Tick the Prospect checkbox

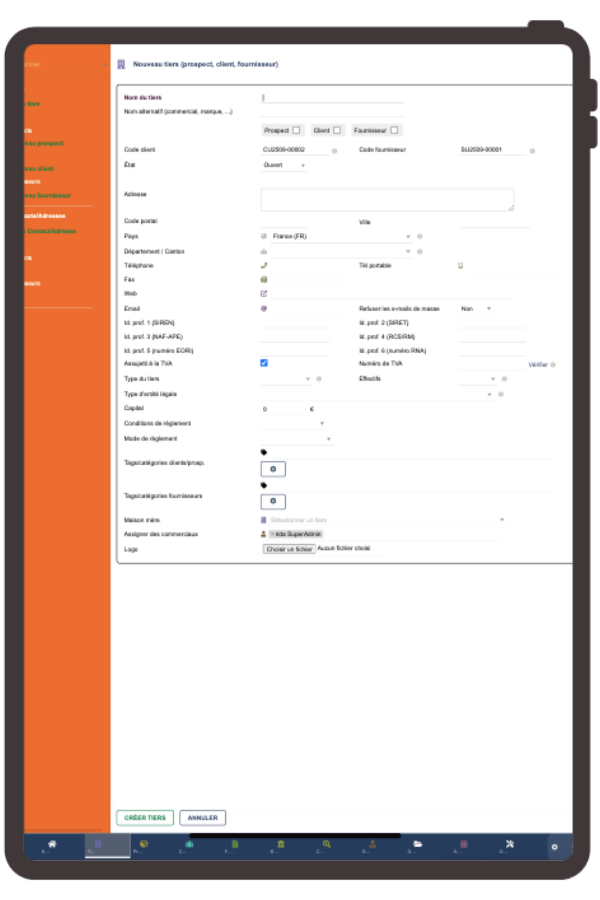296,130
